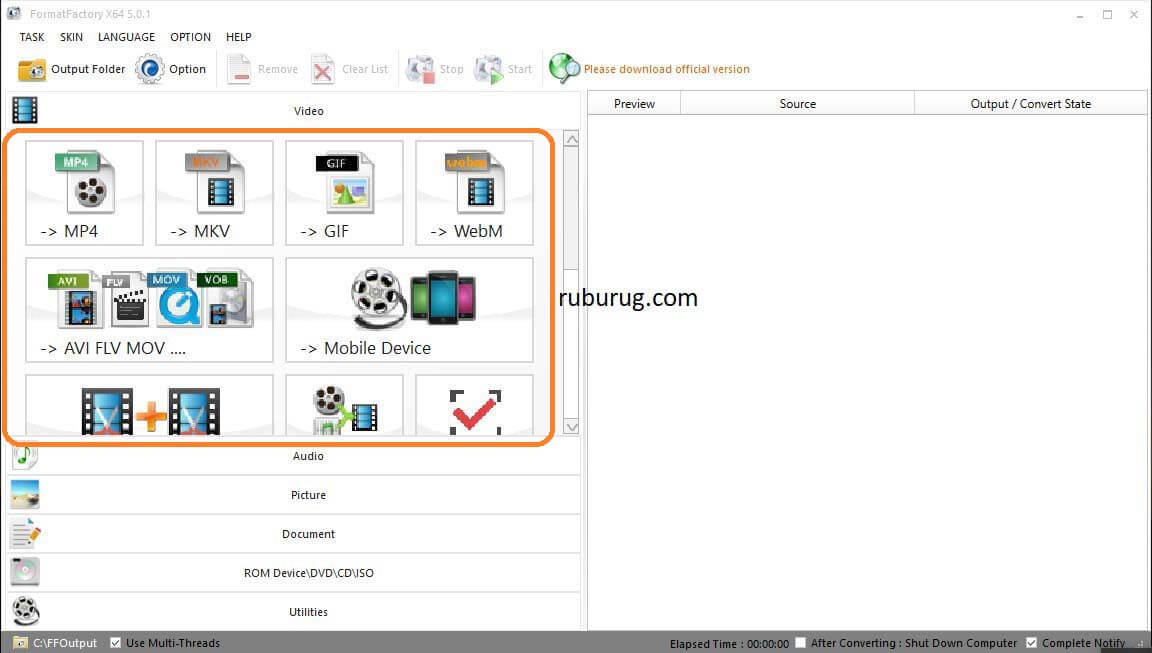1152x653 pixels.
Task: Choose the -> MKV conversion tile
Action: point(215,192)
